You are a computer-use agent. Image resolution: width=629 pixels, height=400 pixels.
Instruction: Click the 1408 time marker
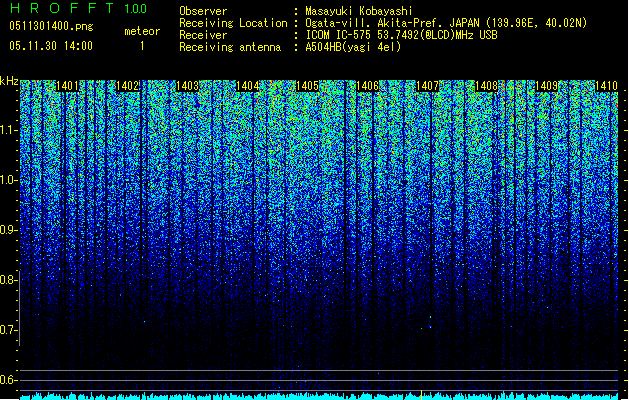pyautogui.click(x=487, y=86)
